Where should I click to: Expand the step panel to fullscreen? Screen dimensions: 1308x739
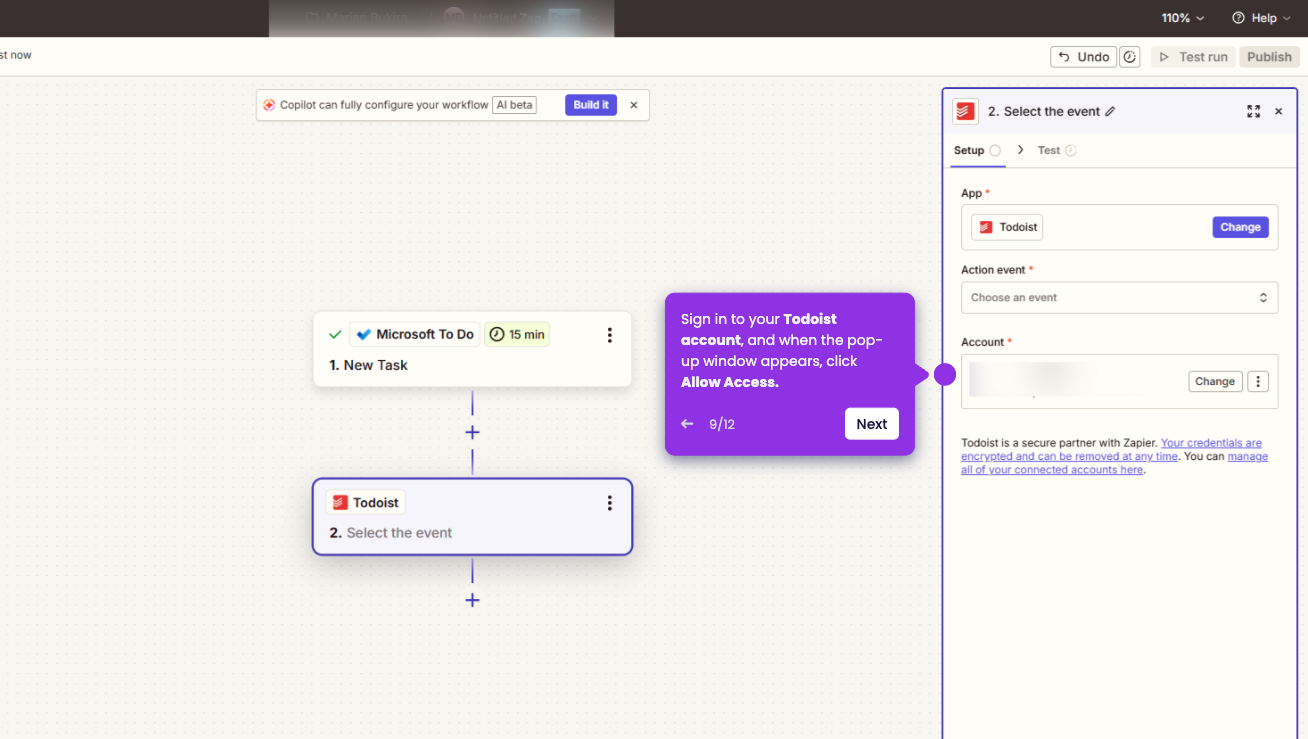pos(1253,112)
